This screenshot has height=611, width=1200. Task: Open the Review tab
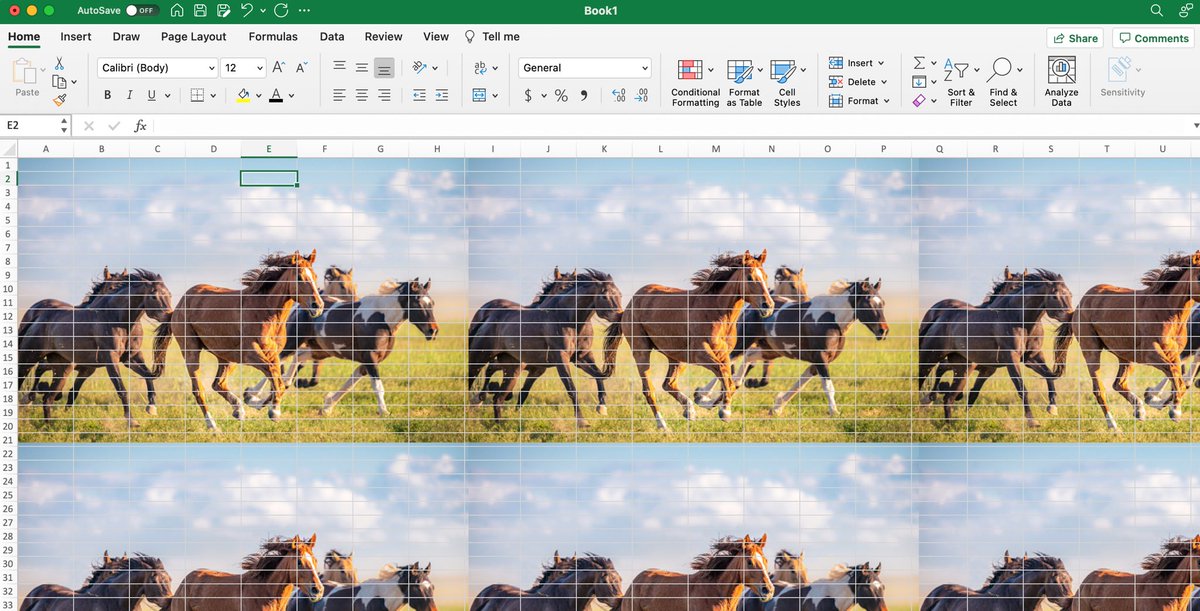[383, 36]
